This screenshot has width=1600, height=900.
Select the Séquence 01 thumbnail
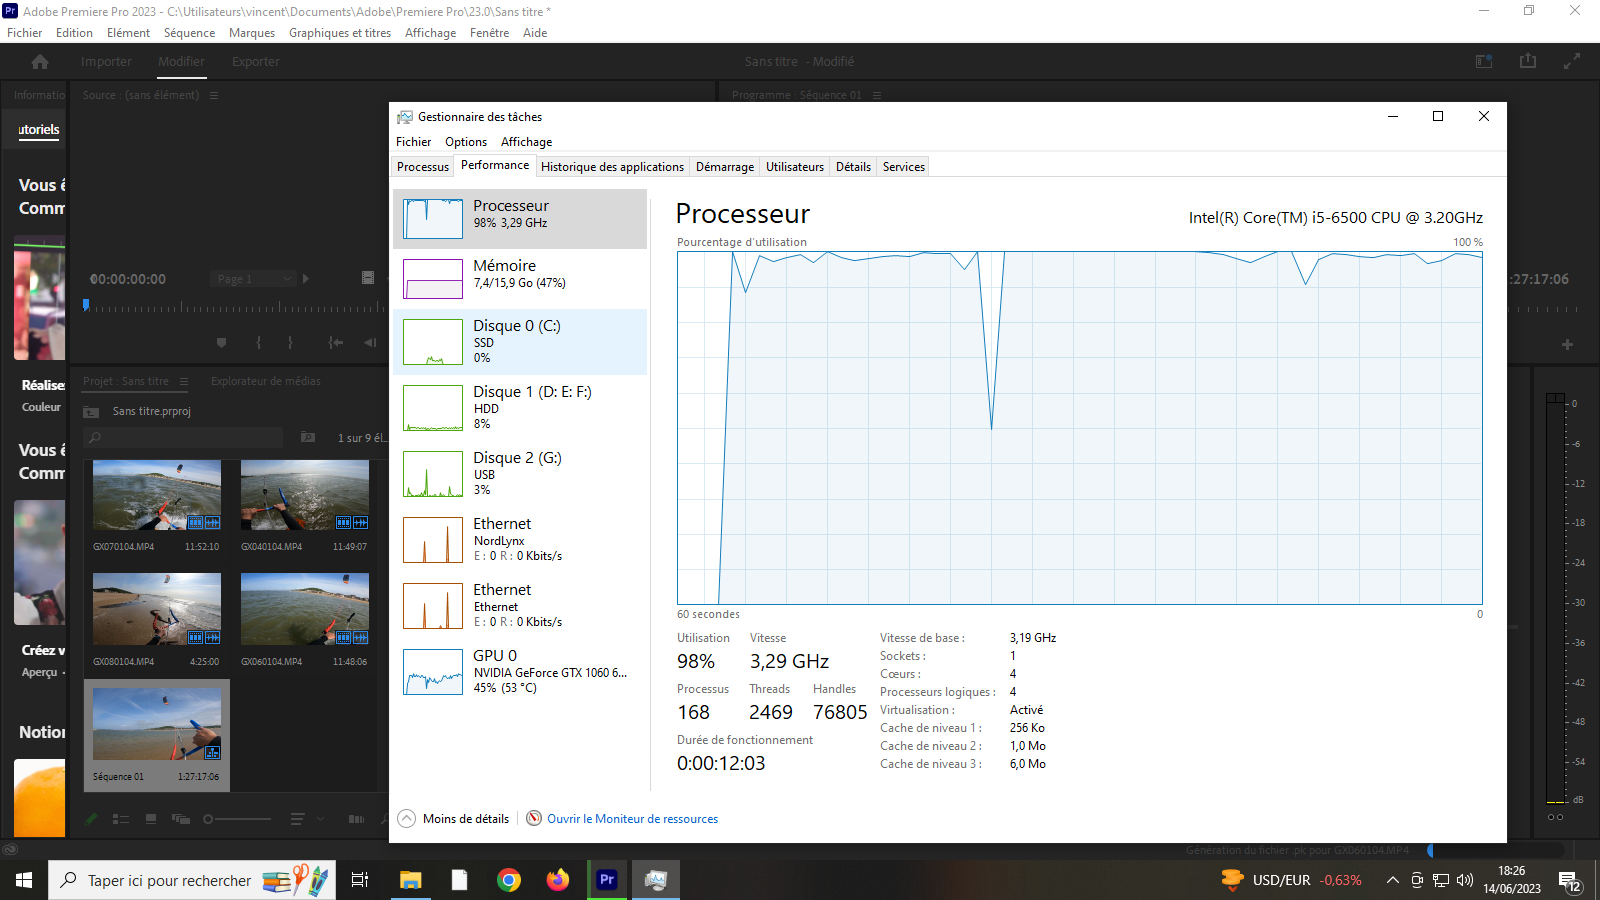click(x=157, y=725)
